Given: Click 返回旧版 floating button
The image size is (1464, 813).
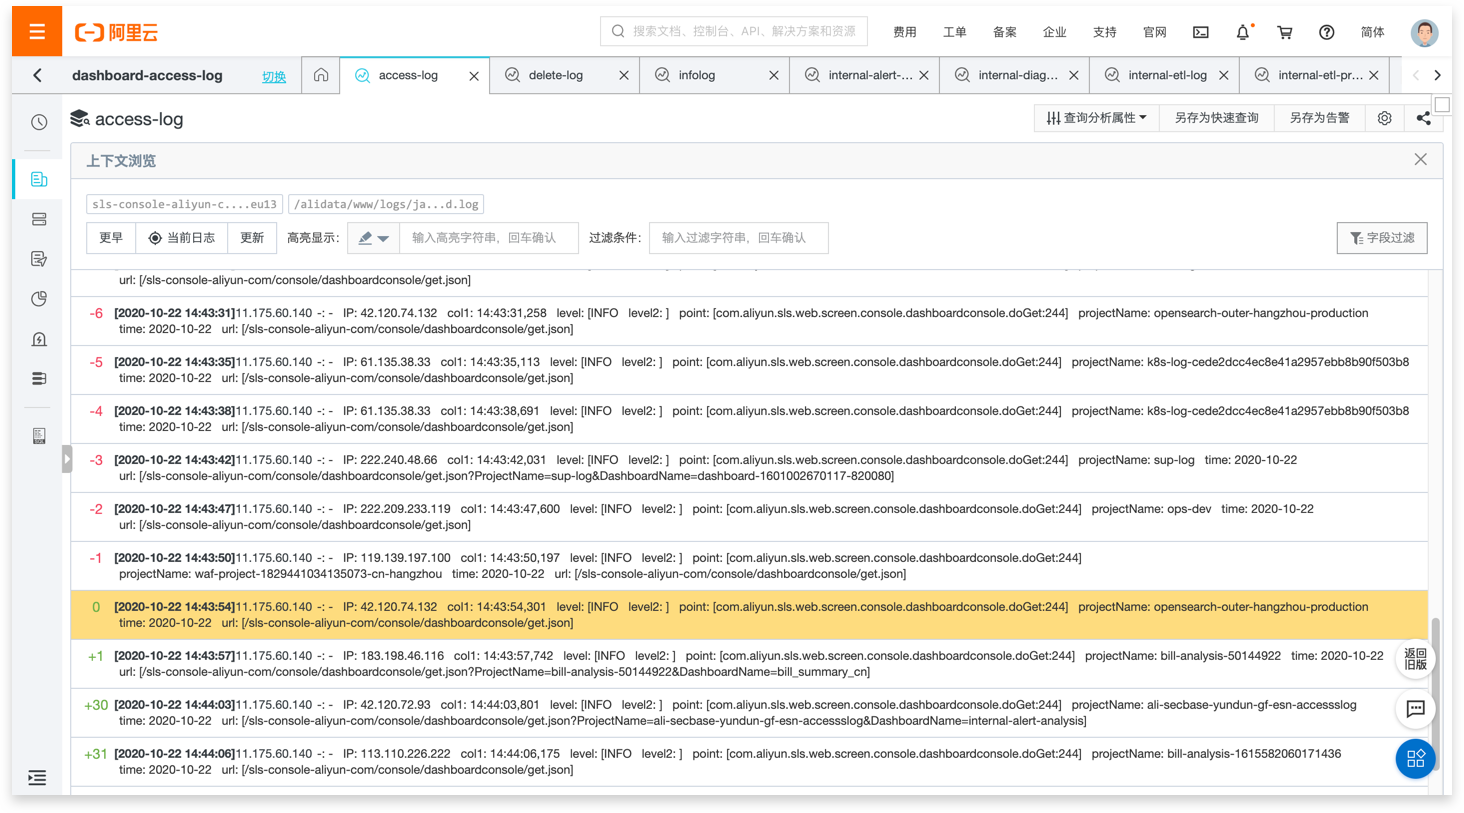Looking at the screenshot, I should [x=1416, y=659].
